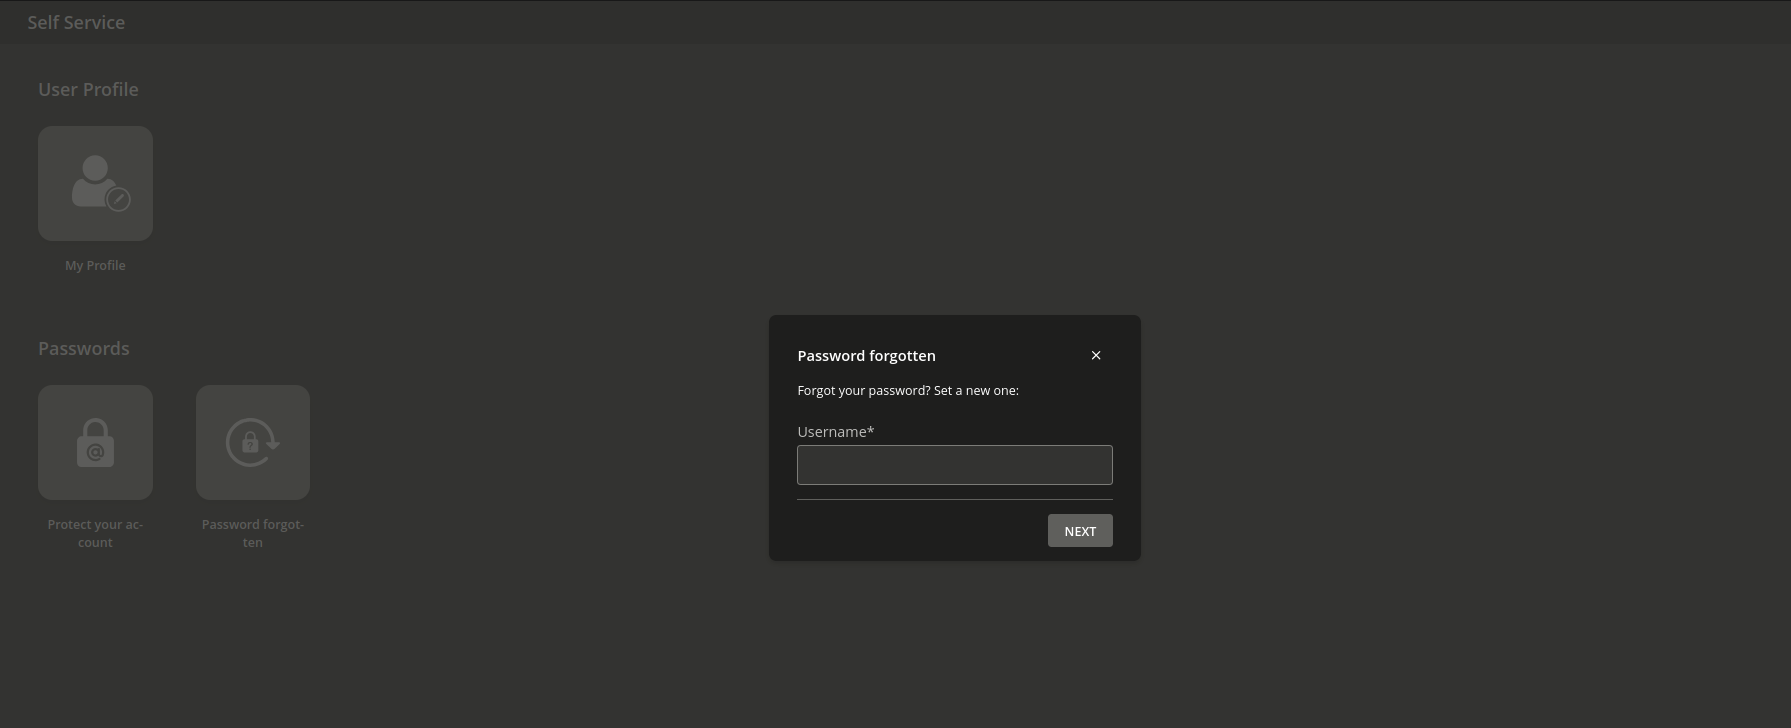Click the separator line above the NEXT button
1791x728 pixels.
[x=954, y=499]
